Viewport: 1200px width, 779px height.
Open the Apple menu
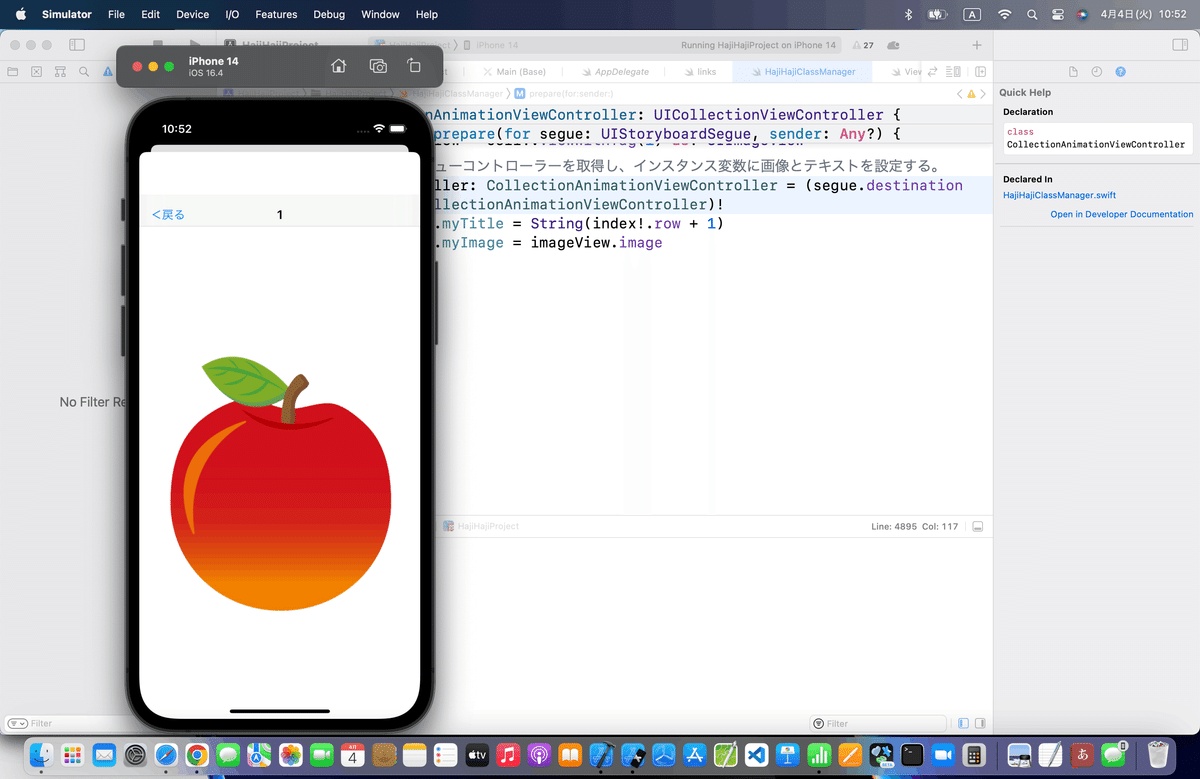21,15
